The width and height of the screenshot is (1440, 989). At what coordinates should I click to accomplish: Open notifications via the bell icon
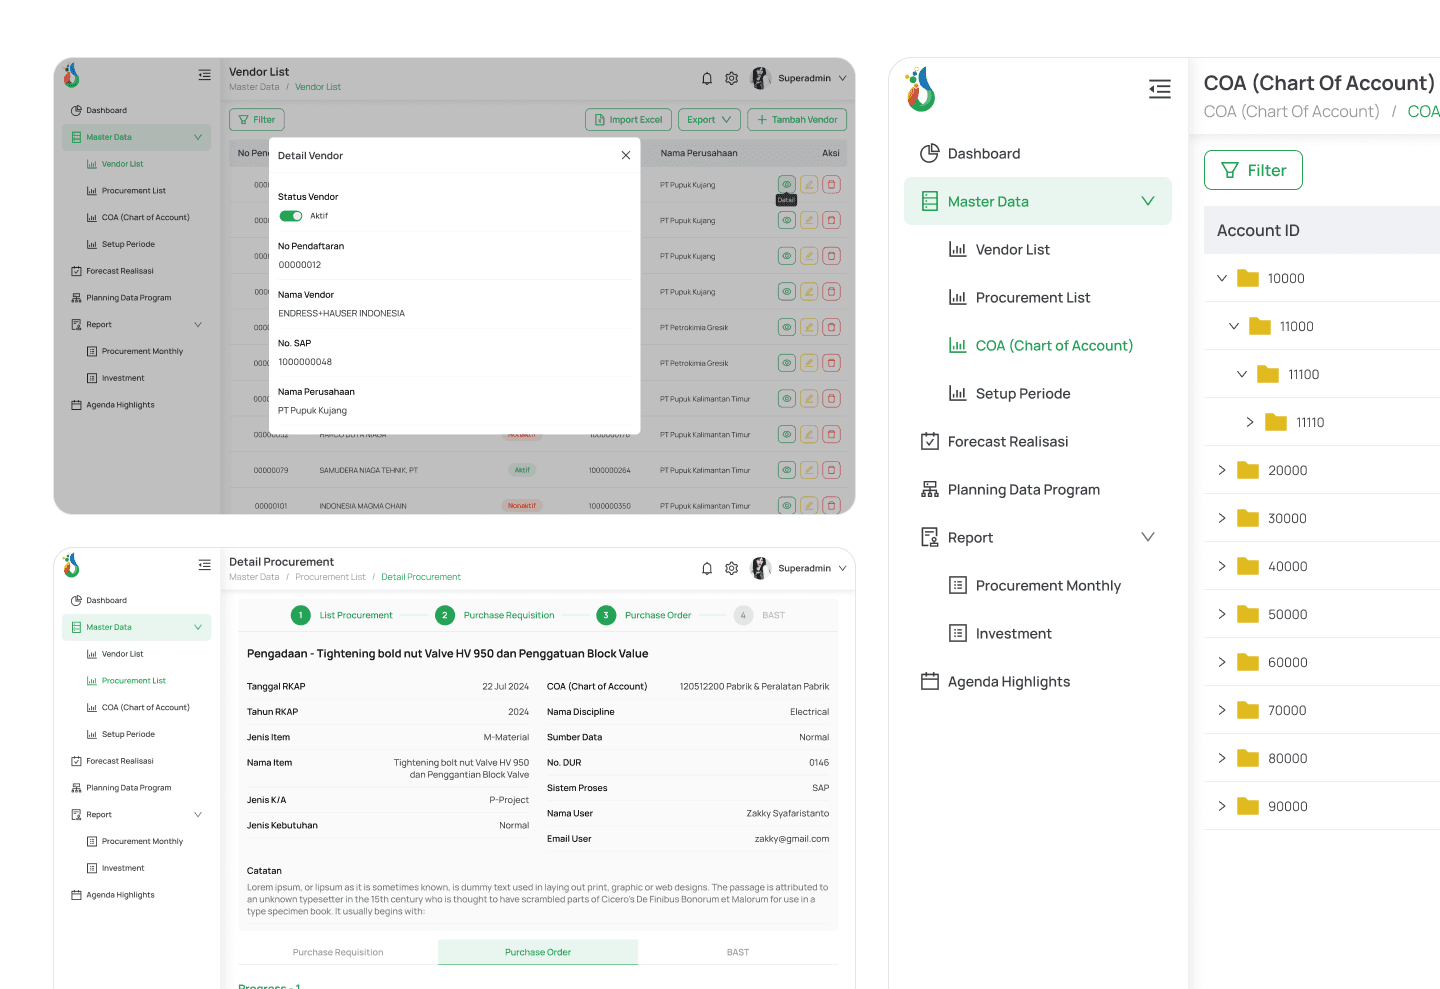(707, 77)
